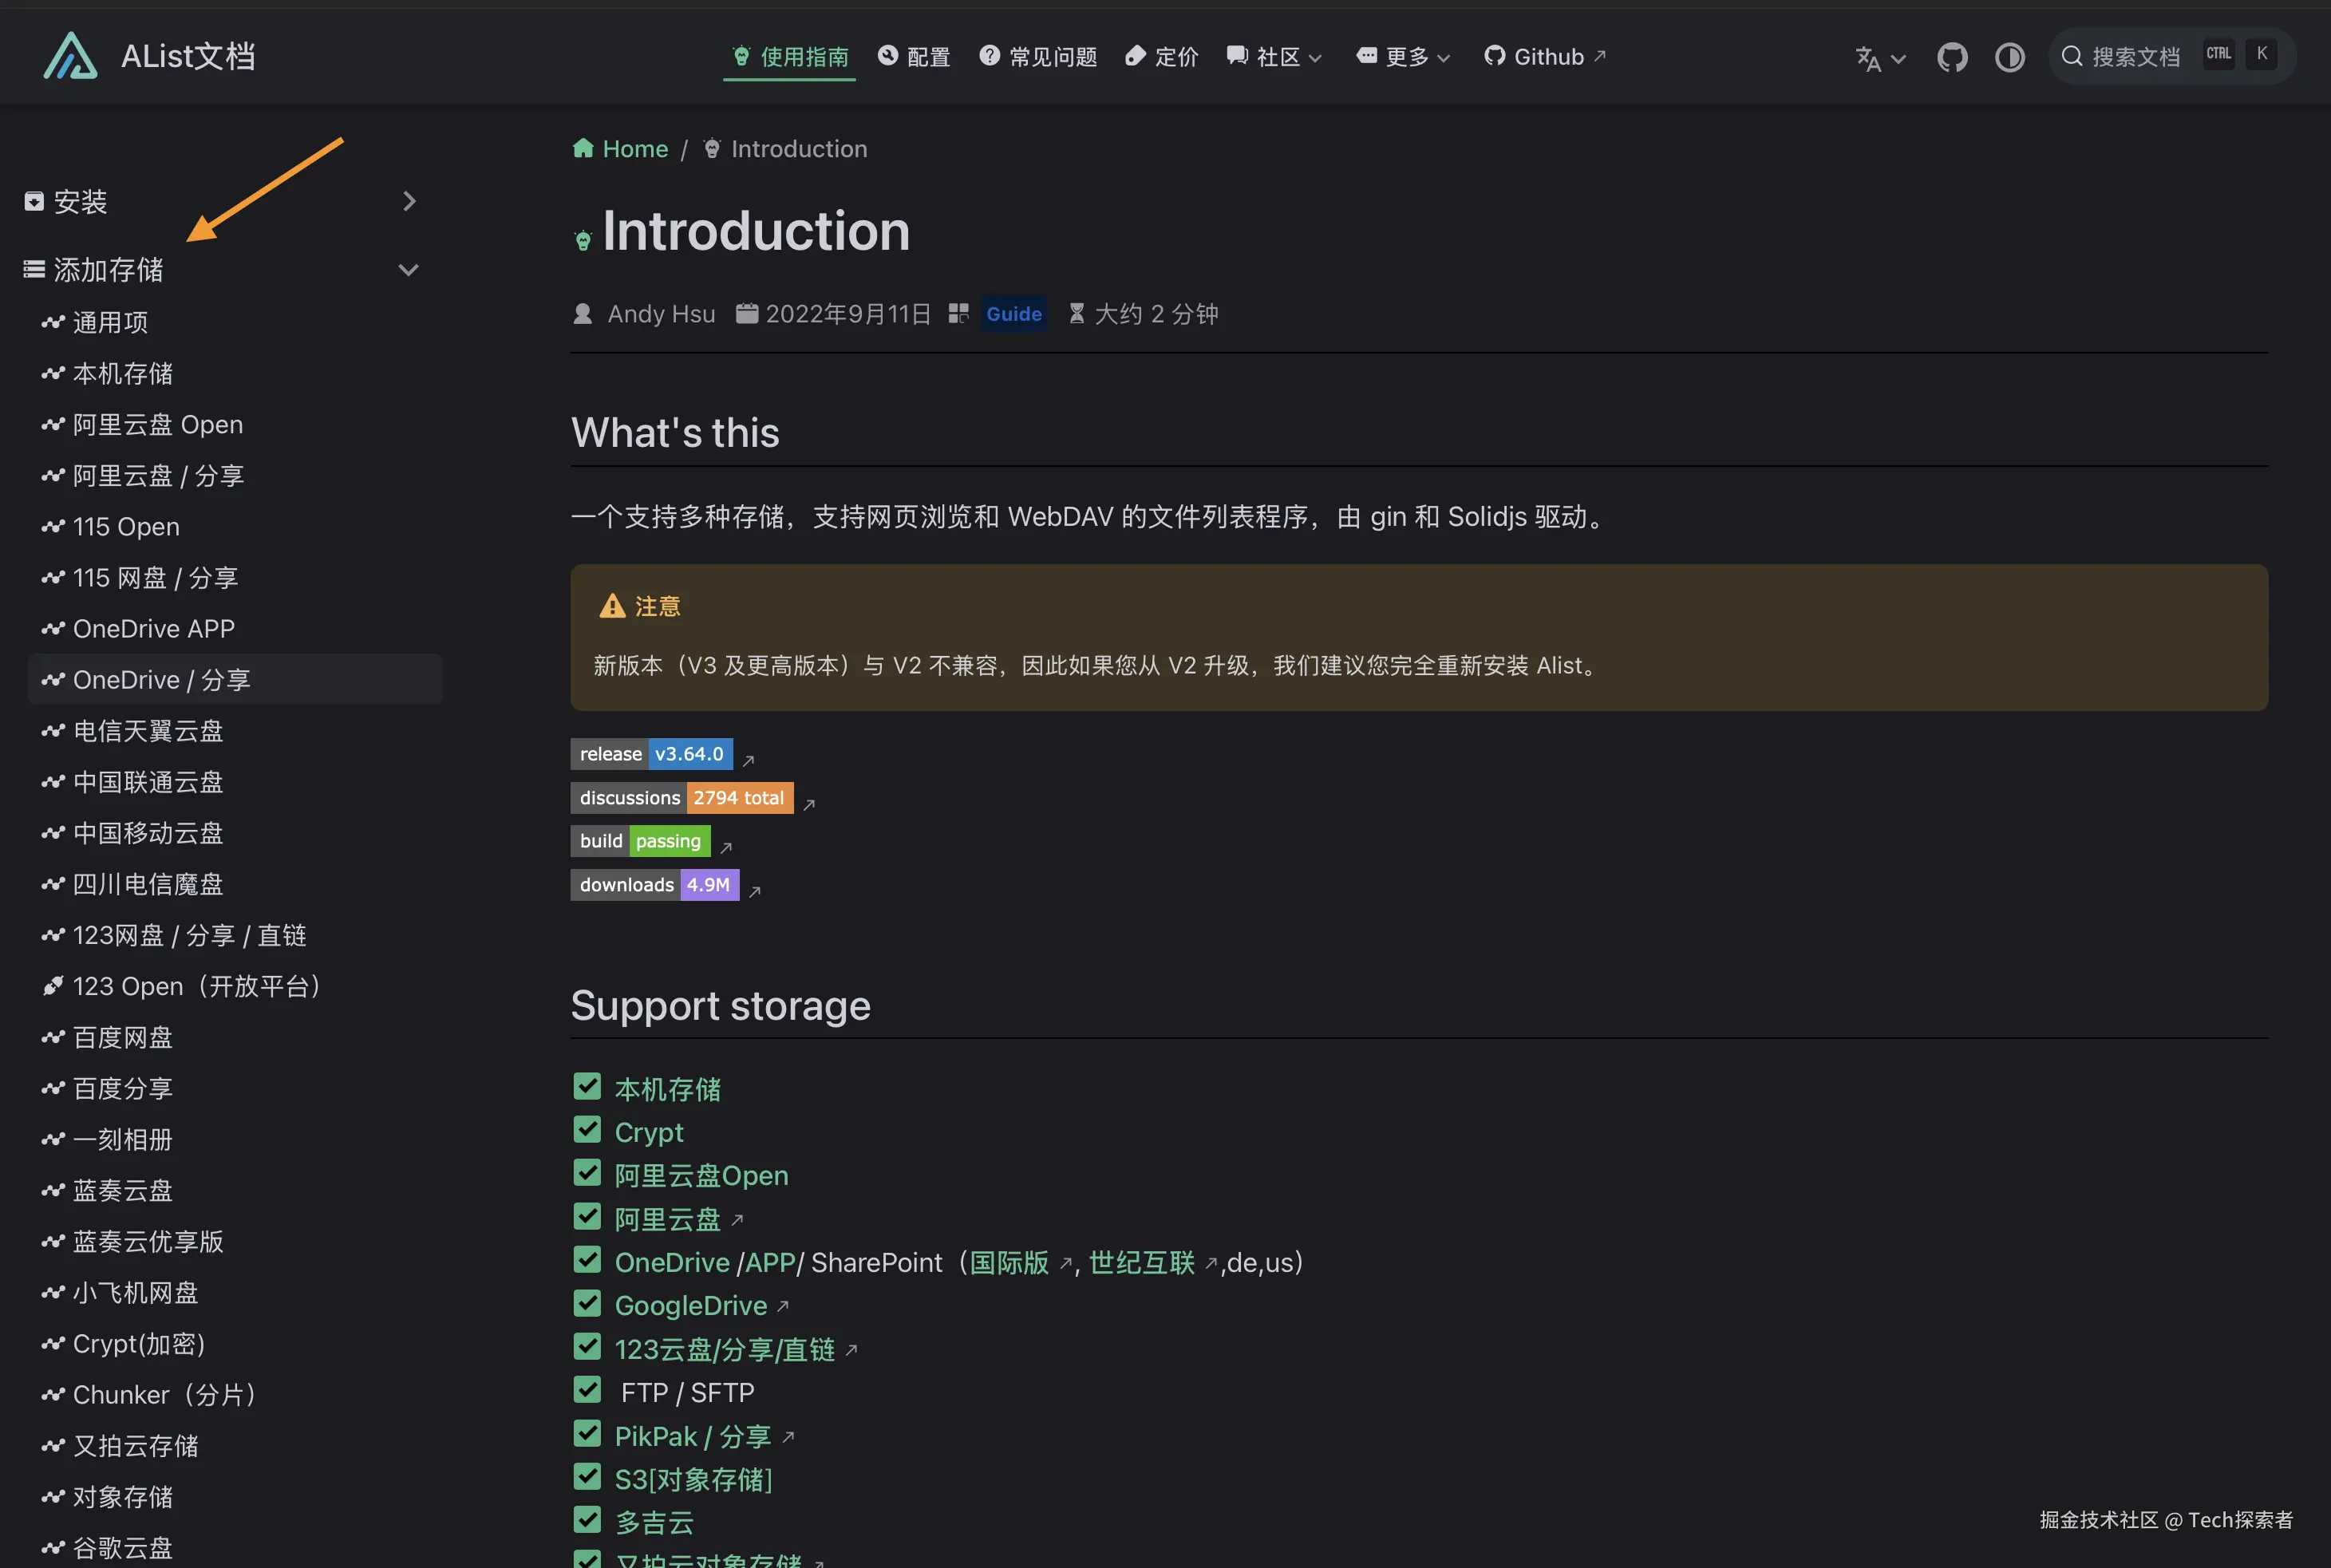The height and width of the screenshot is (1568, 2331).
Task: Click the search magnifier icon
Action: 2071,56
